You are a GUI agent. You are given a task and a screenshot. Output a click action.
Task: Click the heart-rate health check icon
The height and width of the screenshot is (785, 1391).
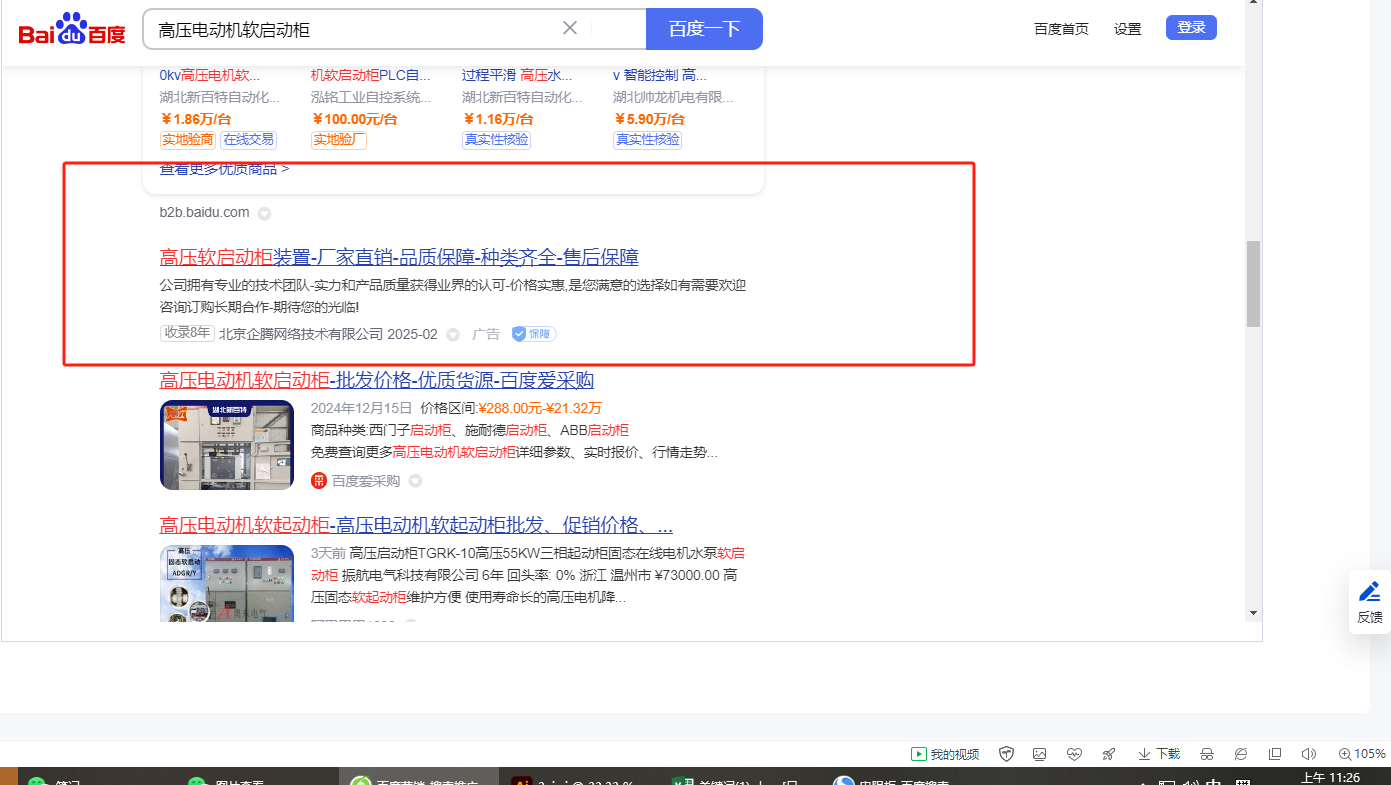click(x=1074, y=754)
